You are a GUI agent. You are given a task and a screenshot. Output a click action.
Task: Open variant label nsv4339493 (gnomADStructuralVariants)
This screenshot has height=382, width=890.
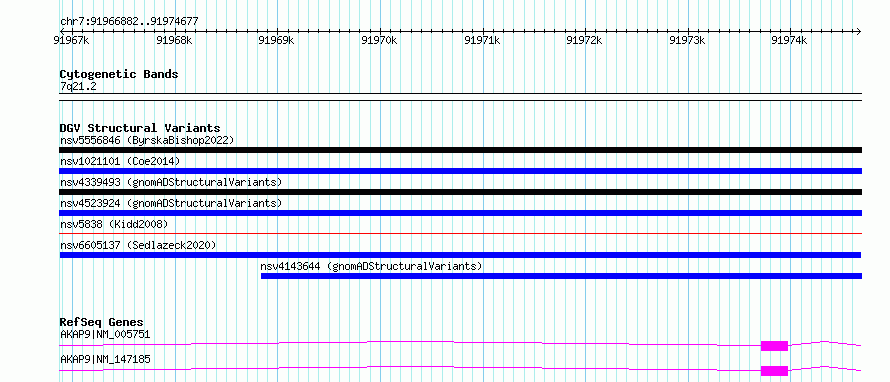click(171, 182)
